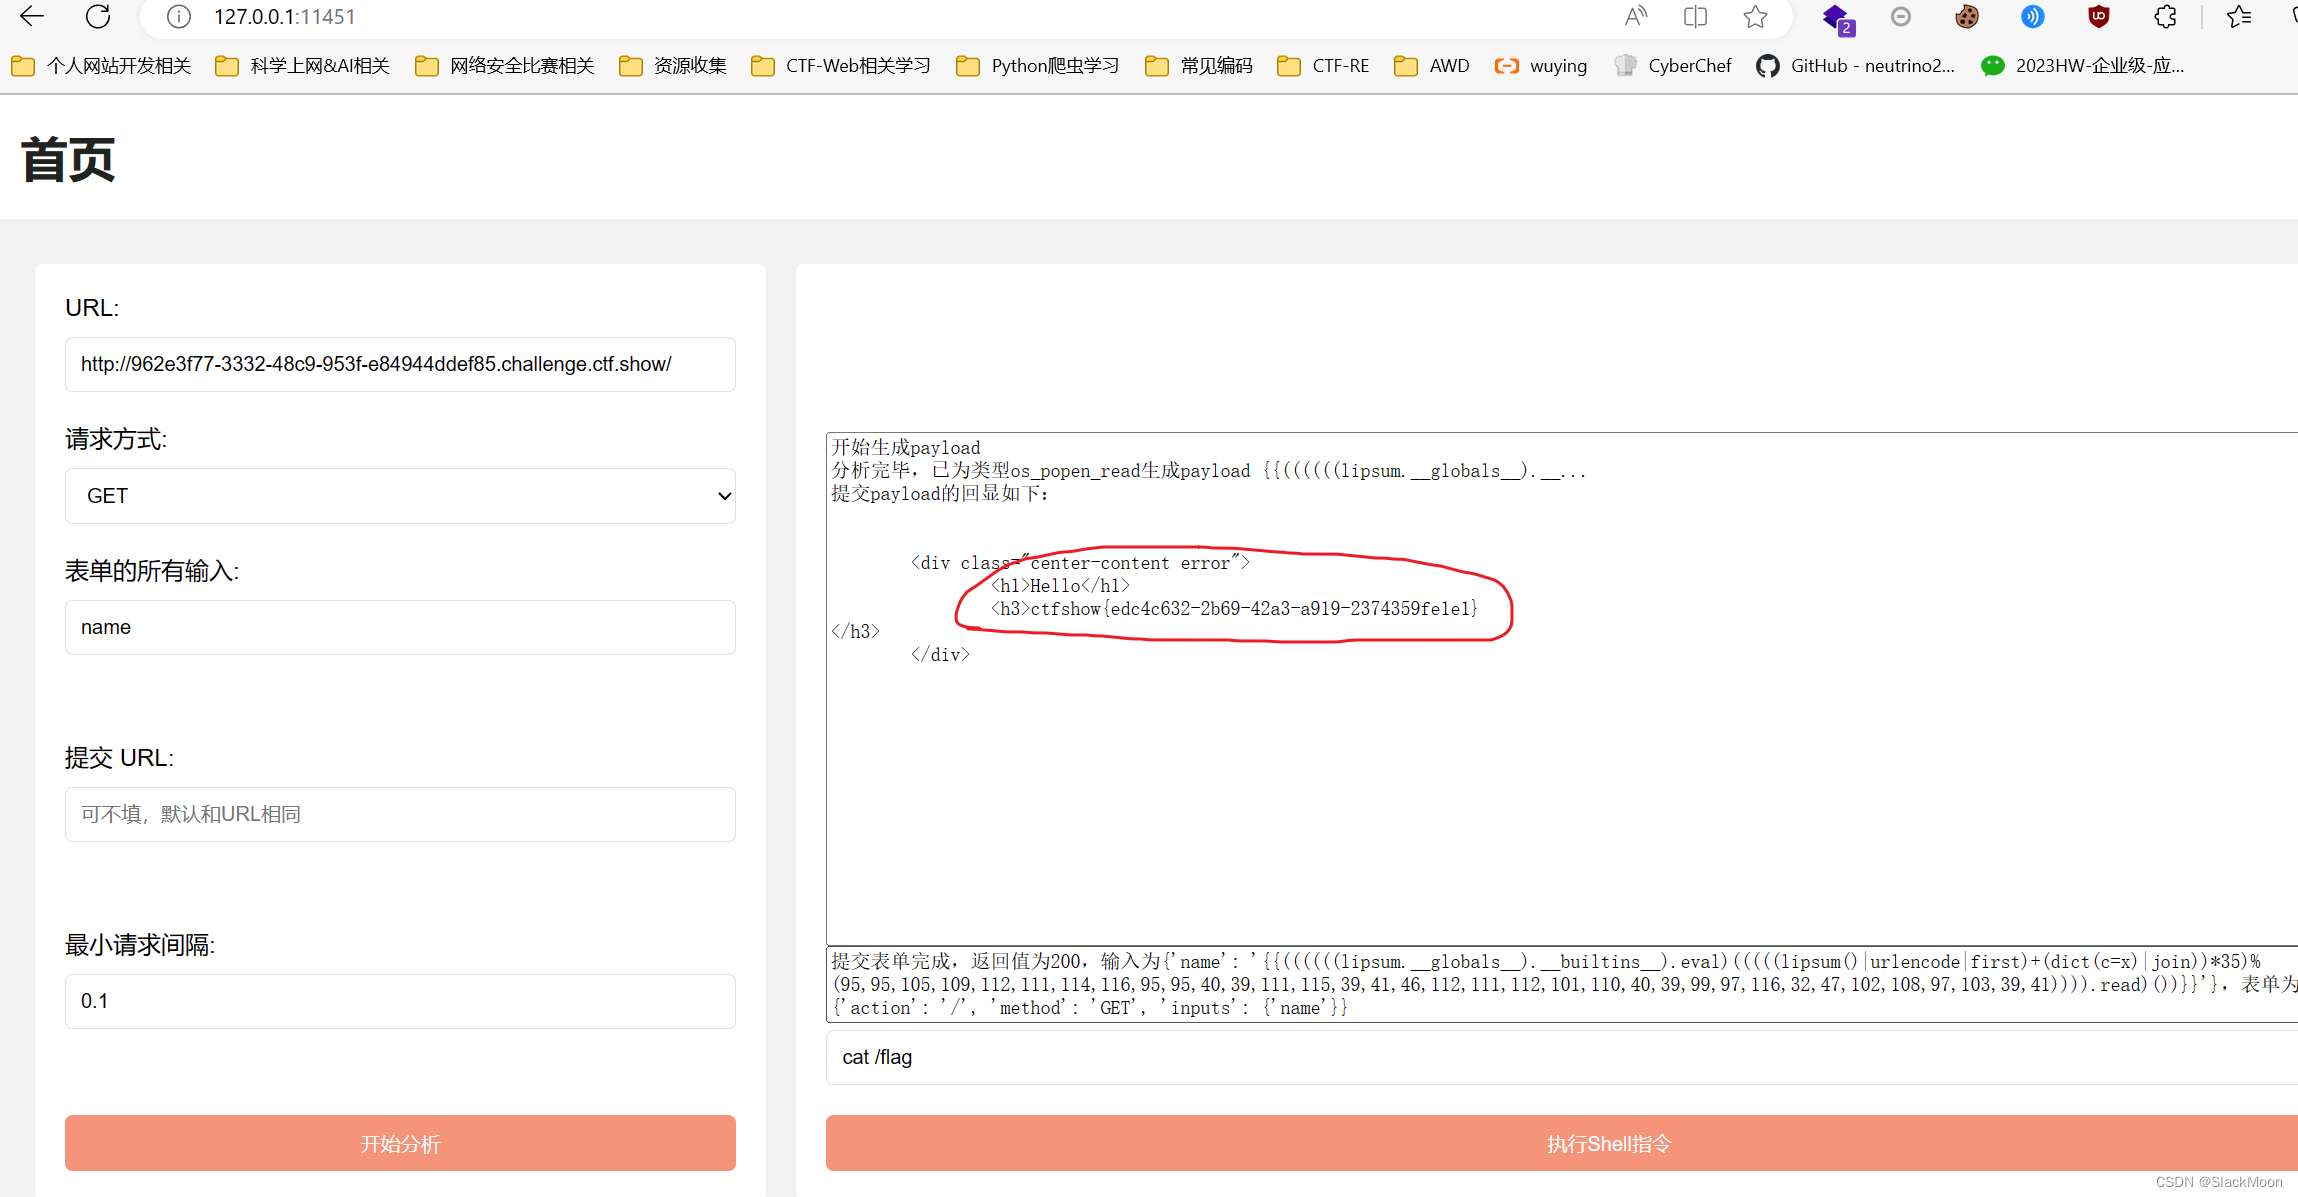The height and width of the screenshot is (1197, 2298).
Task: Expand the GET request method dropdown
Action: [x=400, y=496]
